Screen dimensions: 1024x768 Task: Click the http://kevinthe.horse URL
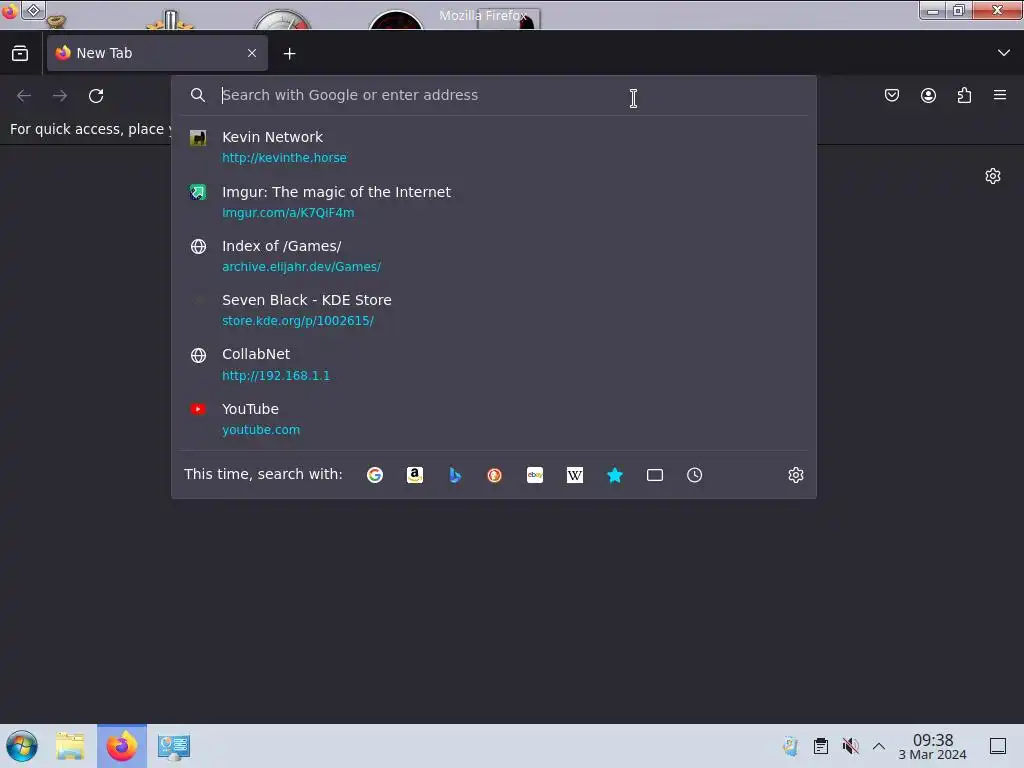pos(284,157)
